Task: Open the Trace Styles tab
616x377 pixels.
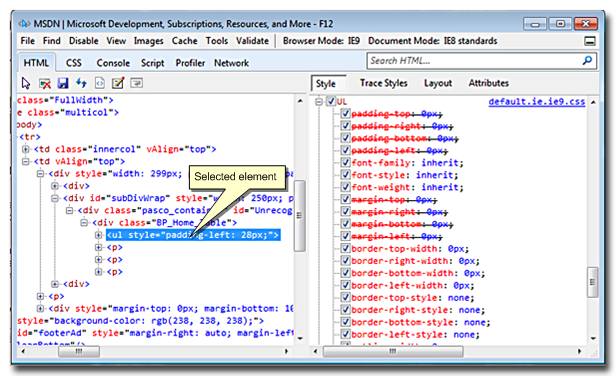Action: pos(383,83)
